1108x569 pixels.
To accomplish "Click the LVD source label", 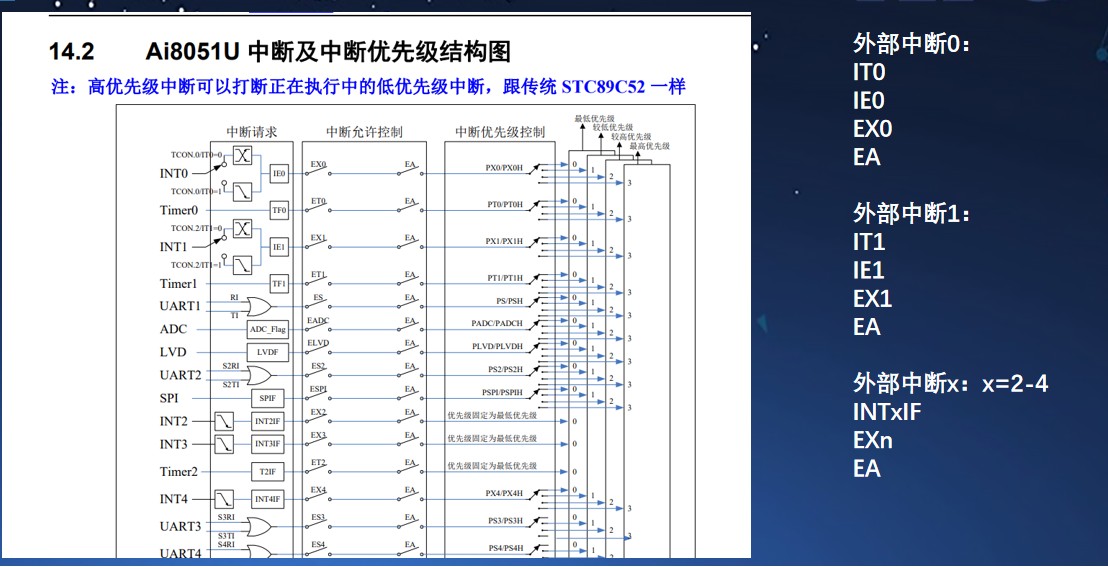I will coord(173,352).
